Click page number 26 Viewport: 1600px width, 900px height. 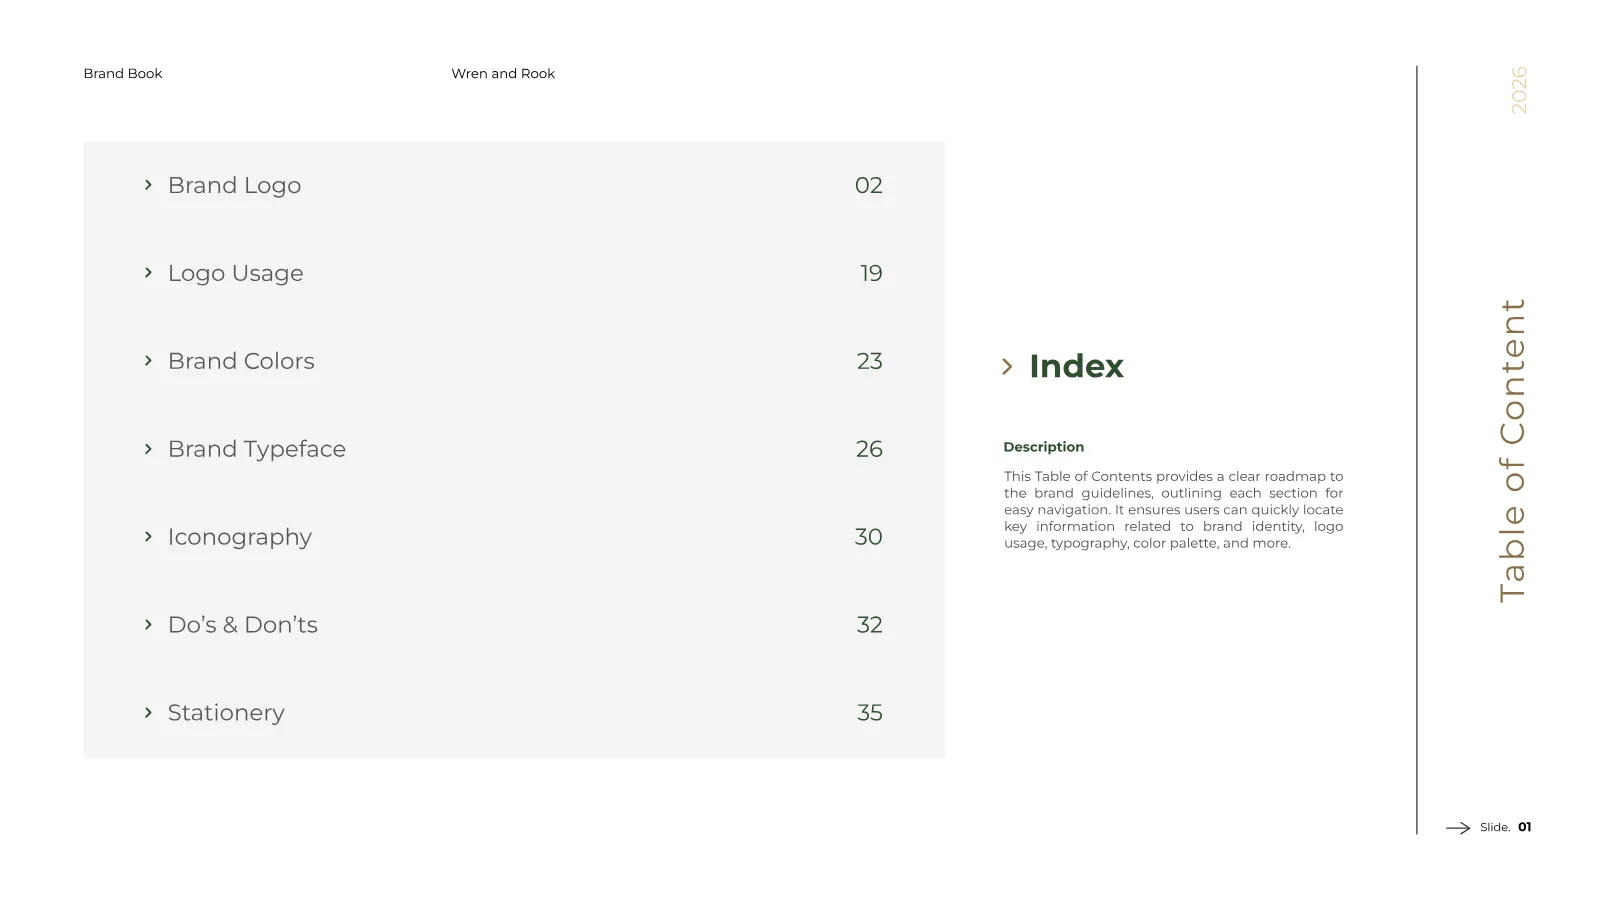coord(869,449)
